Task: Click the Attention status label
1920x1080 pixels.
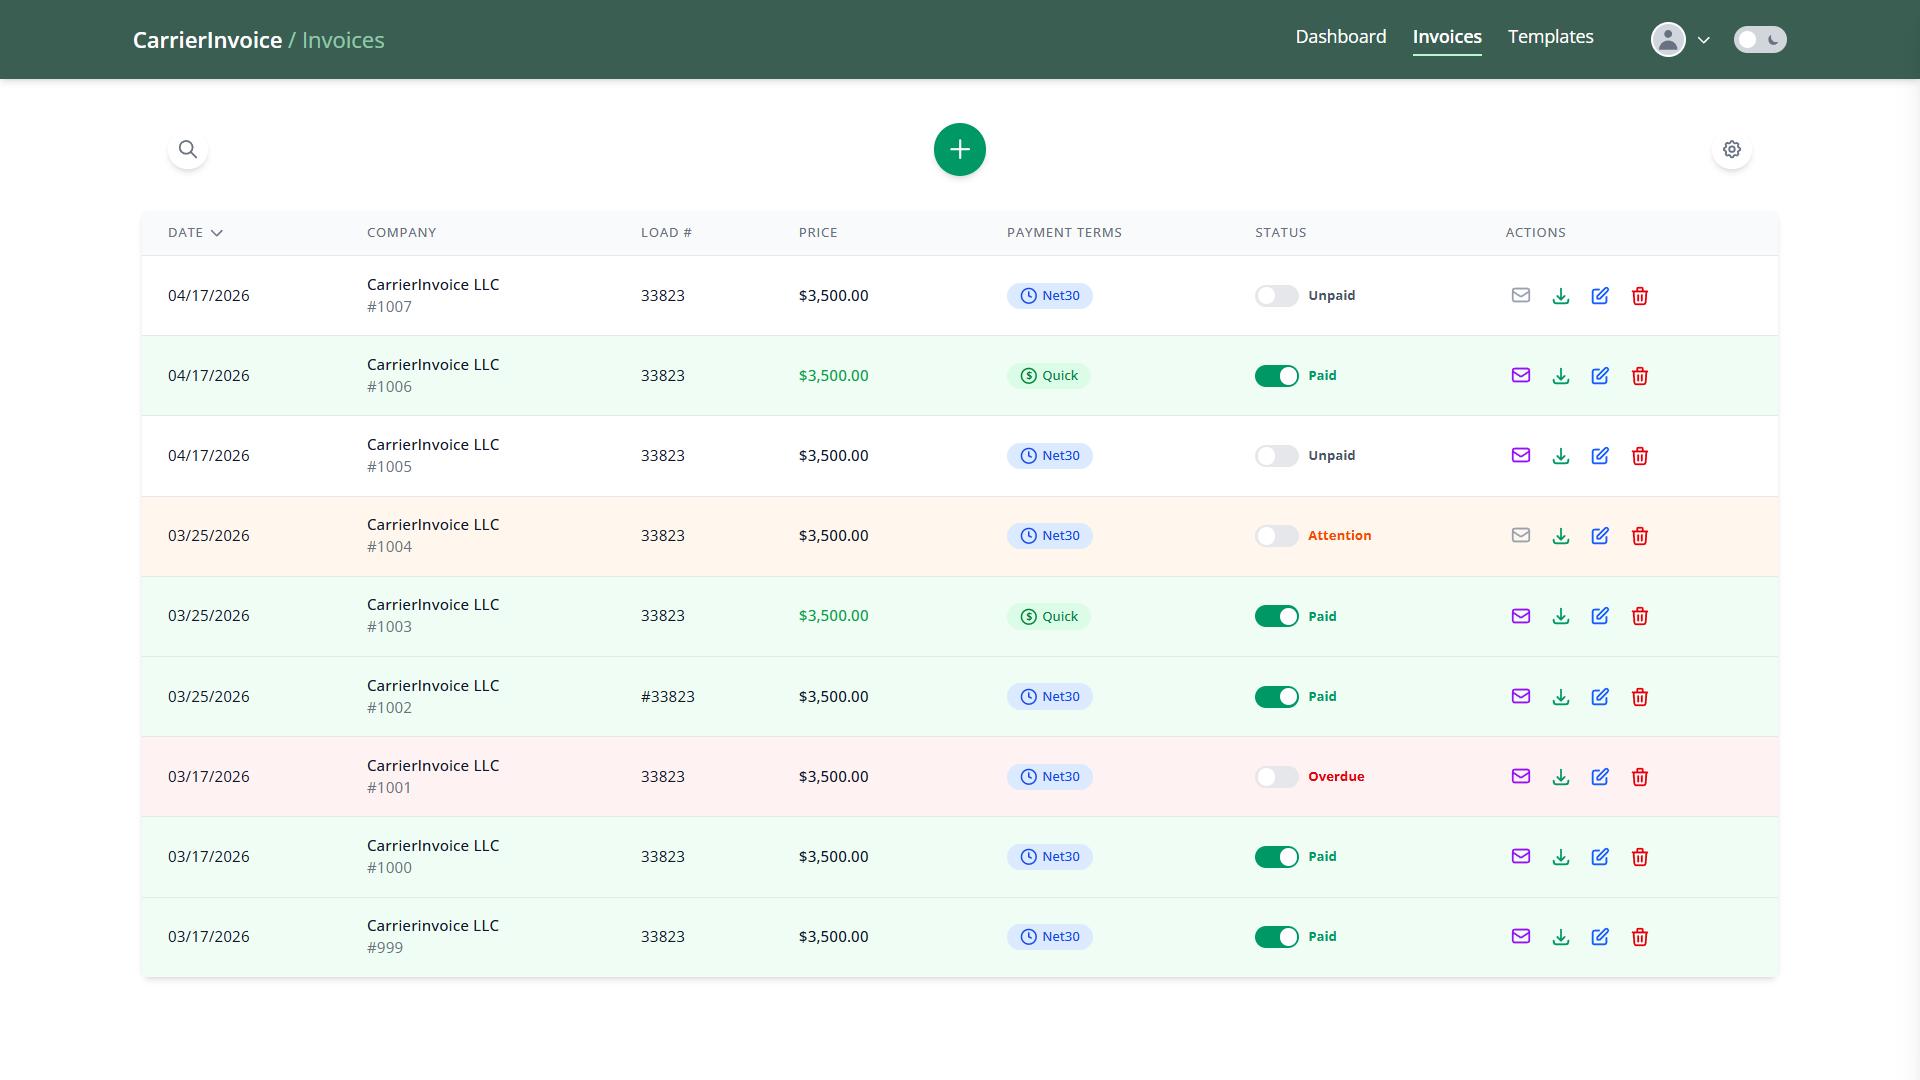Action: click(x=1340, y=536)
